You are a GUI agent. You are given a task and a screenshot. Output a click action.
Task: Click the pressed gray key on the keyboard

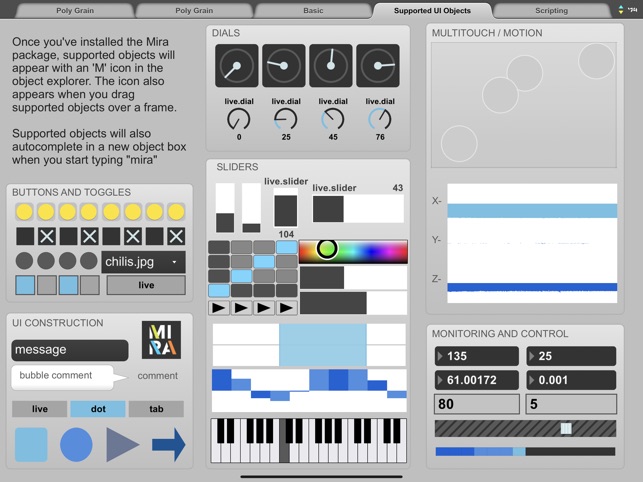284,452
